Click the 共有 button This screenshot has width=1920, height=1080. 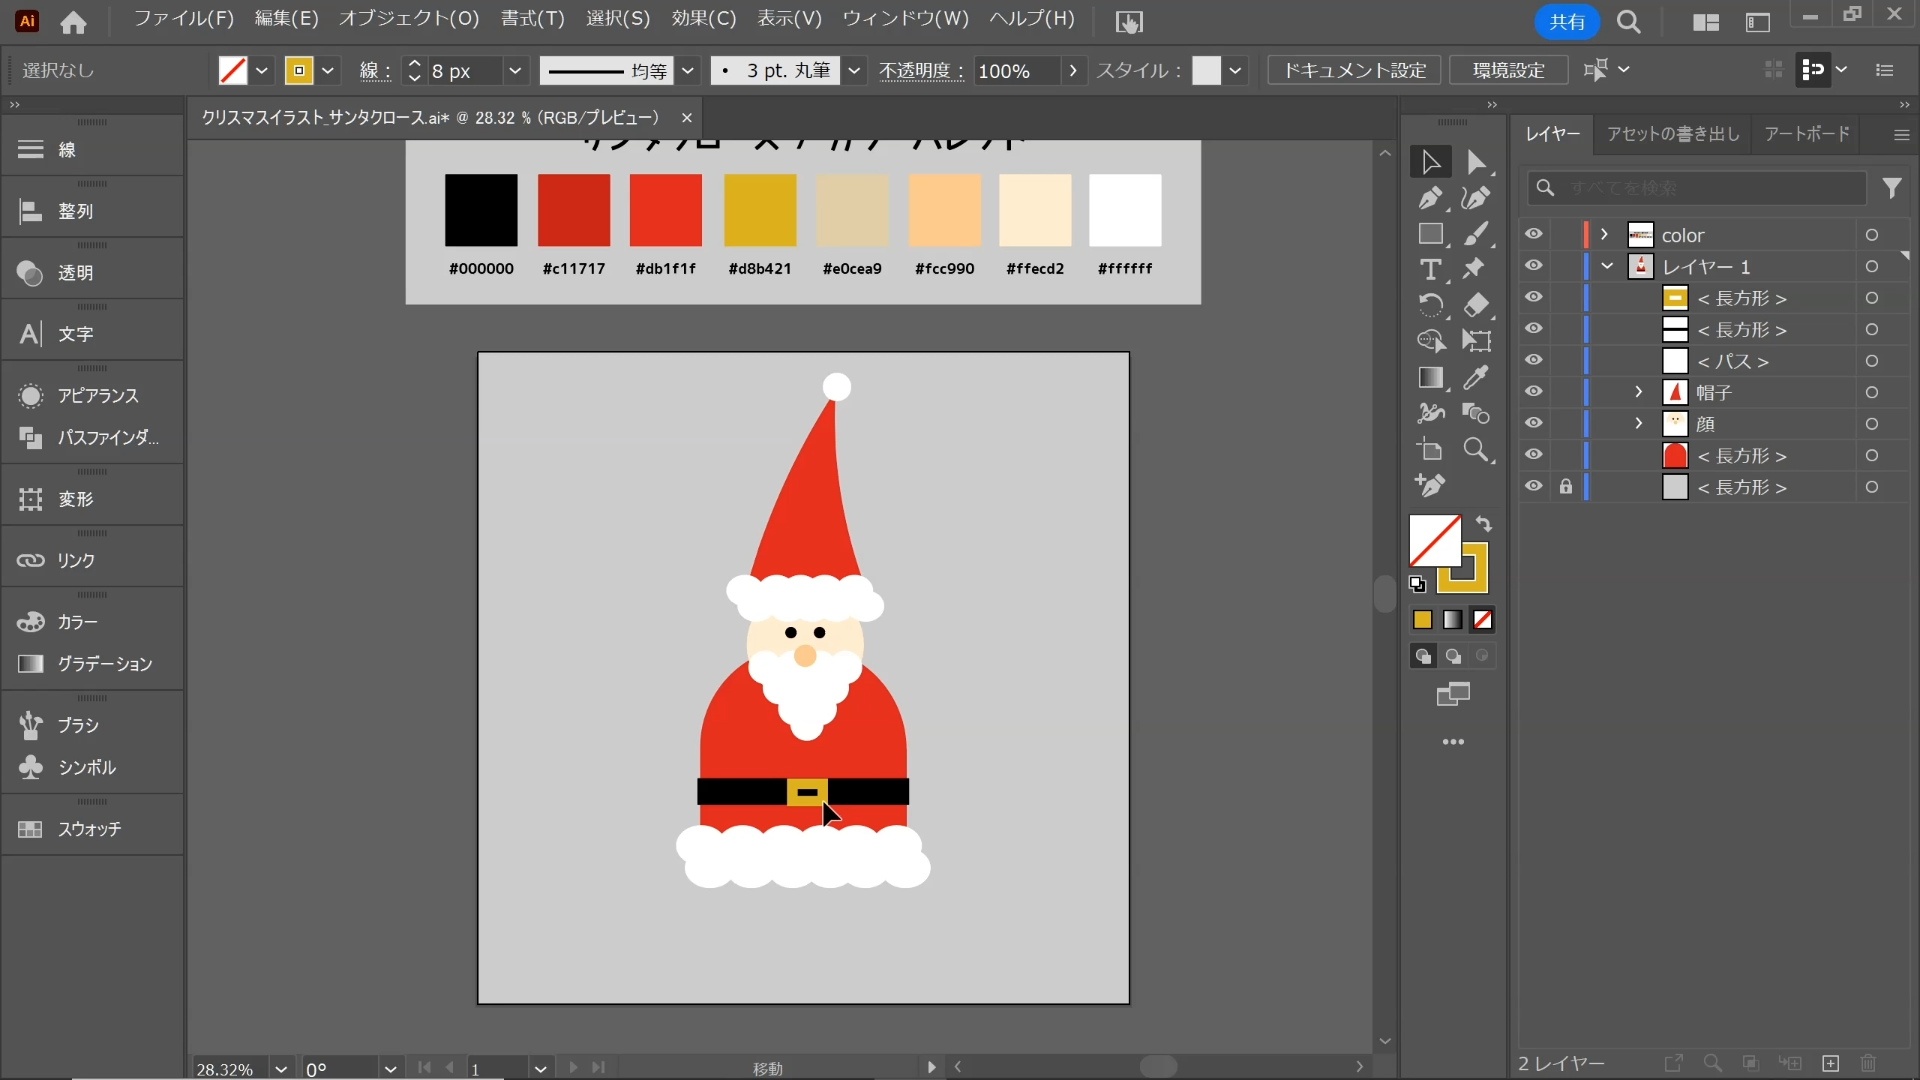tap(1565, 21)
